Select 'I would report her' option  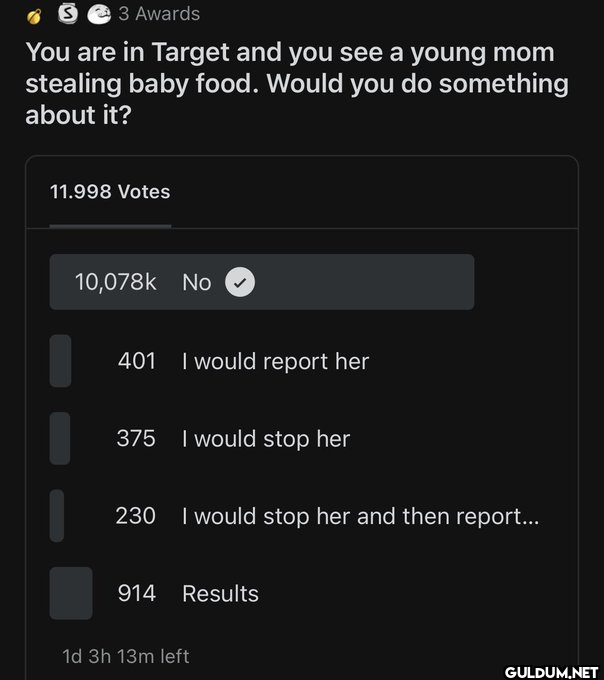pyautogui.click(x=275, y=361)
